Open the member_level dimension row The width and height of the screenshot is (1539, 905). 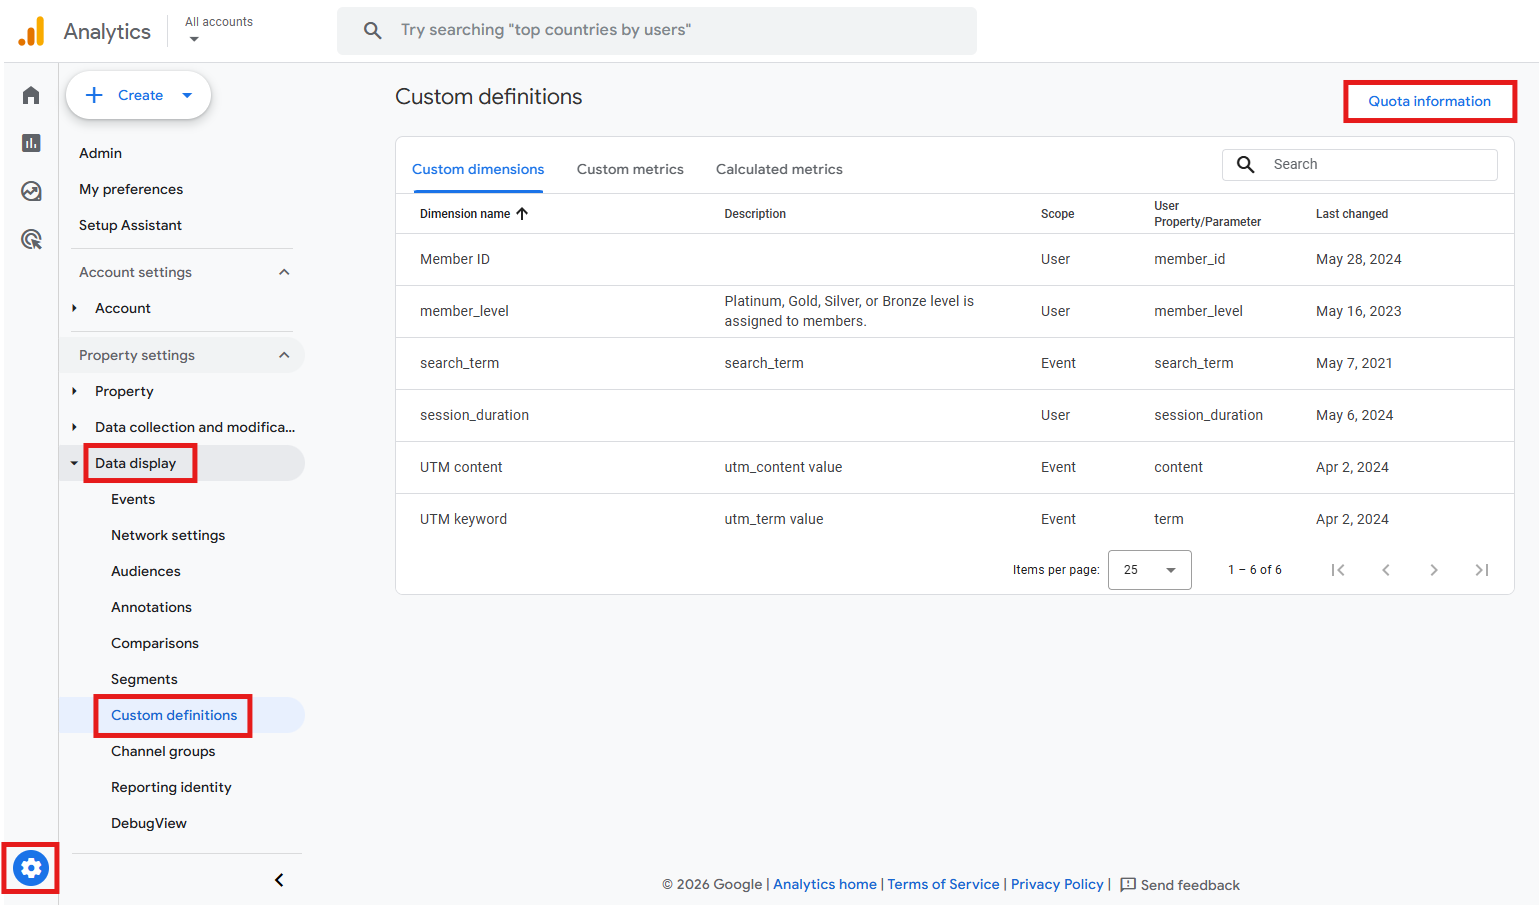pos(955,311)
